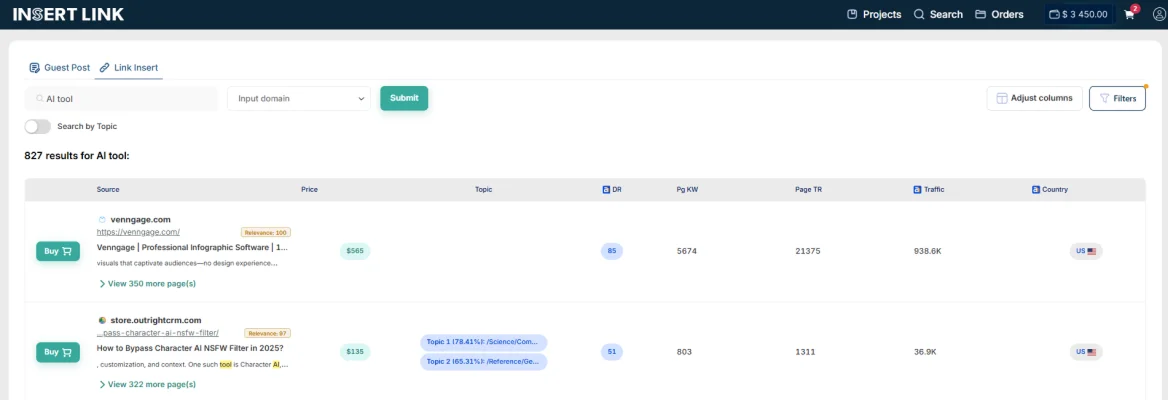Click the AI tool search input field
The width and height of the screenshot is (1168, 400).
[125, 99]
